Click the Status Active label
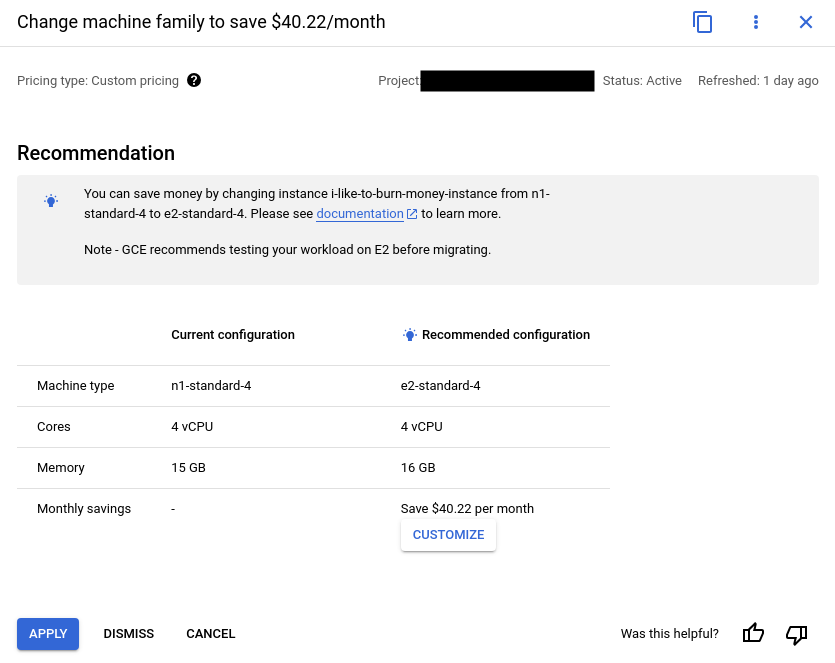Screen dimensions: 835x663 [641, 81]
